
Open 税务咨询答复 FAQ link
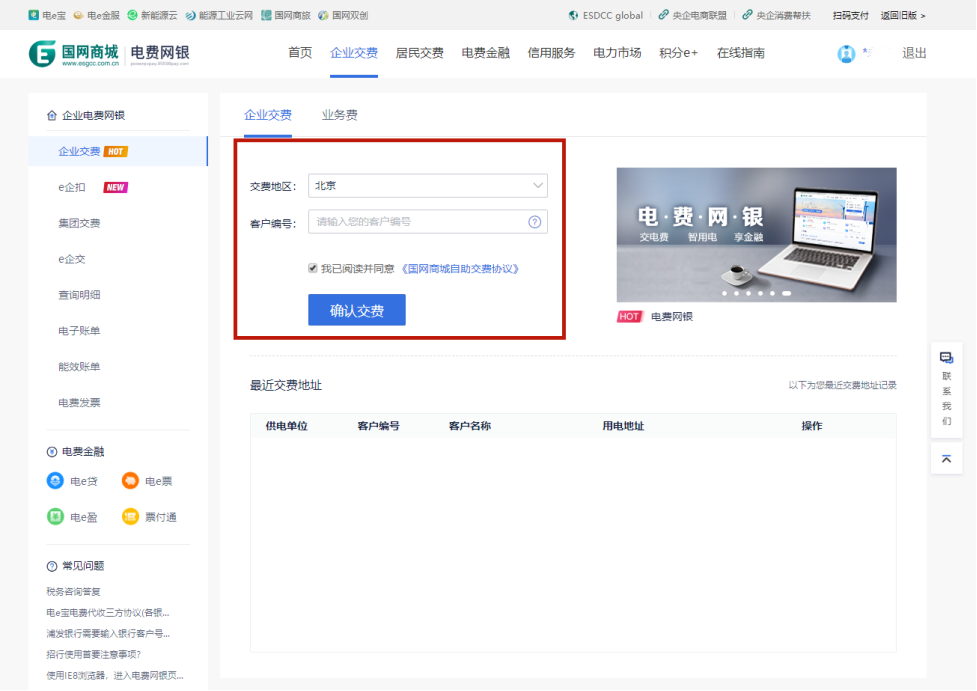74,591
